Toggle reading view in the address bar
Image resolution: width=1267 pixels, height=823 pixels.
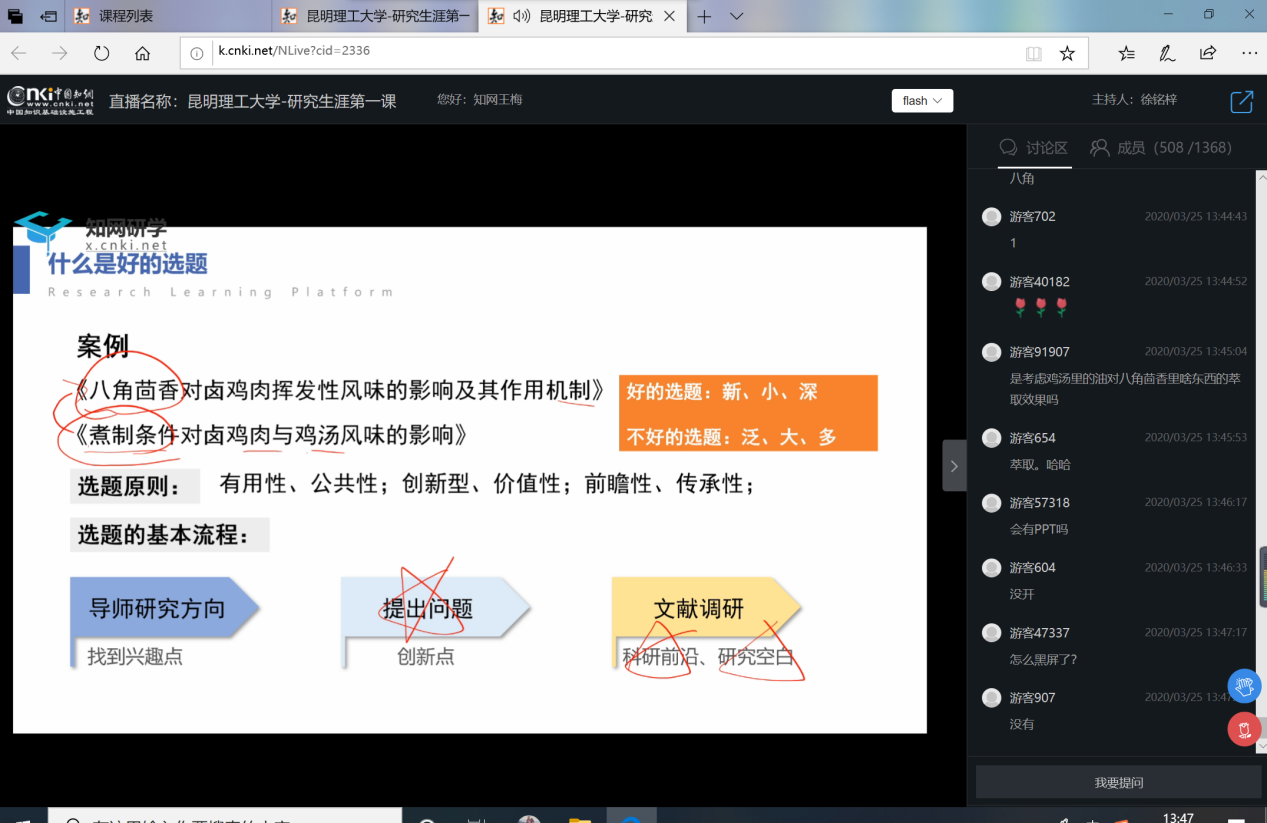(x=1033, y=54)
